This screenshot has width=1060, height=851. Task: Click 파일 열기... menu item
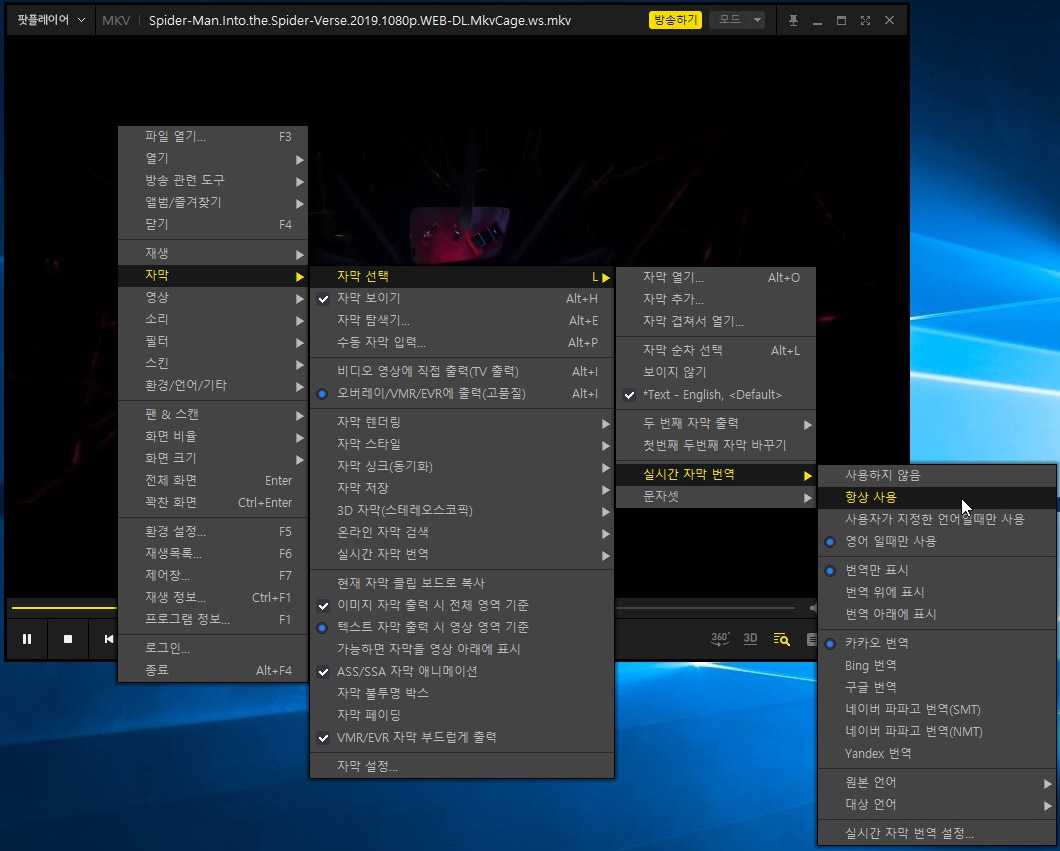tap(213, 137)
